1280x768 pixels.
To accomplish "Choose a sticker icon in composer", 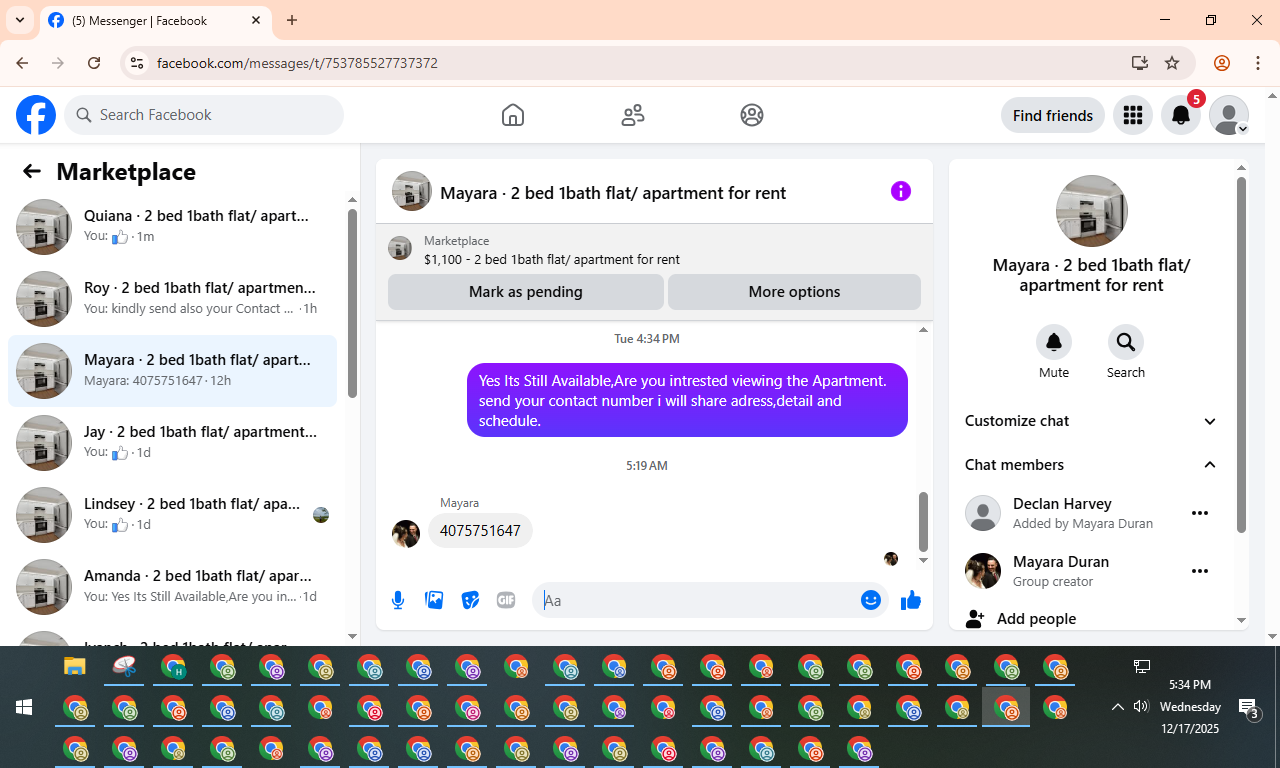I will tap(470, 600).
